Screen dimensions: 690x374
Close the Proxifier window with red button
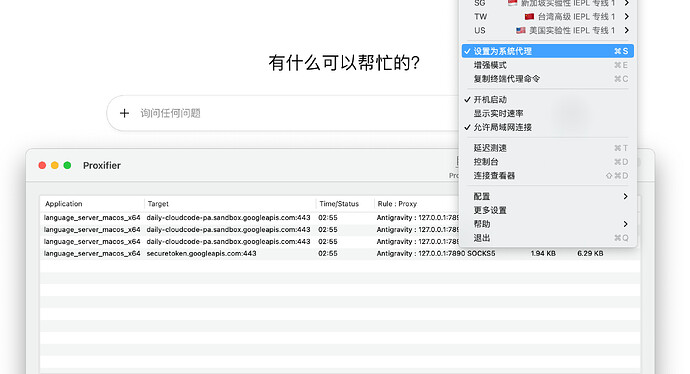click(x=42, y=165)
